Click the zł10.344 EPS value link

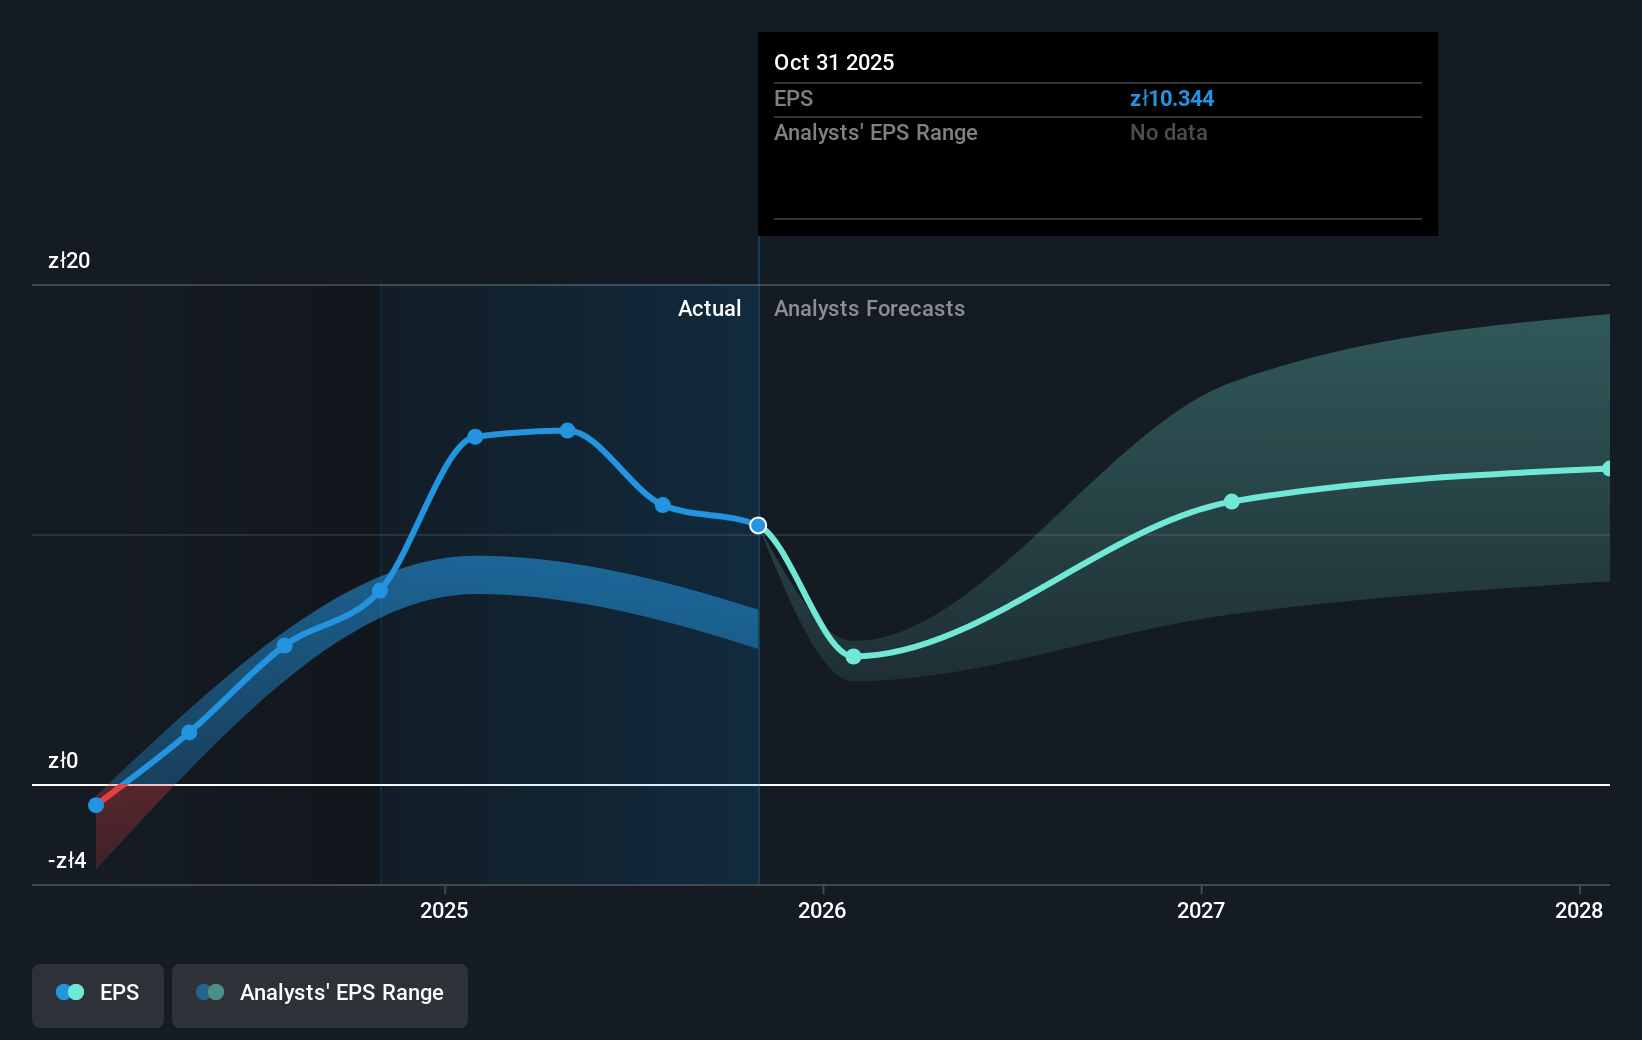pos(1171,98)
